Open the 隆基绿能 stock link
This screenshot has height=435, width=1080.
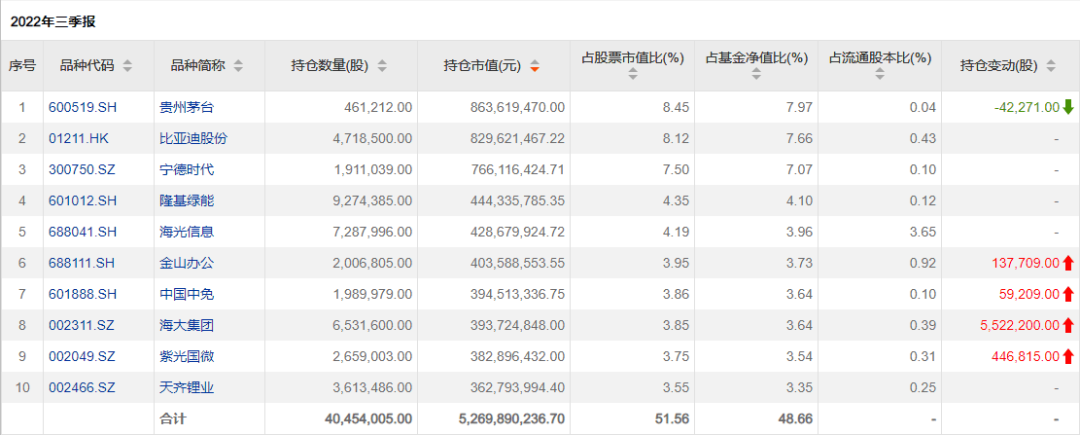(x=187, y=201)
